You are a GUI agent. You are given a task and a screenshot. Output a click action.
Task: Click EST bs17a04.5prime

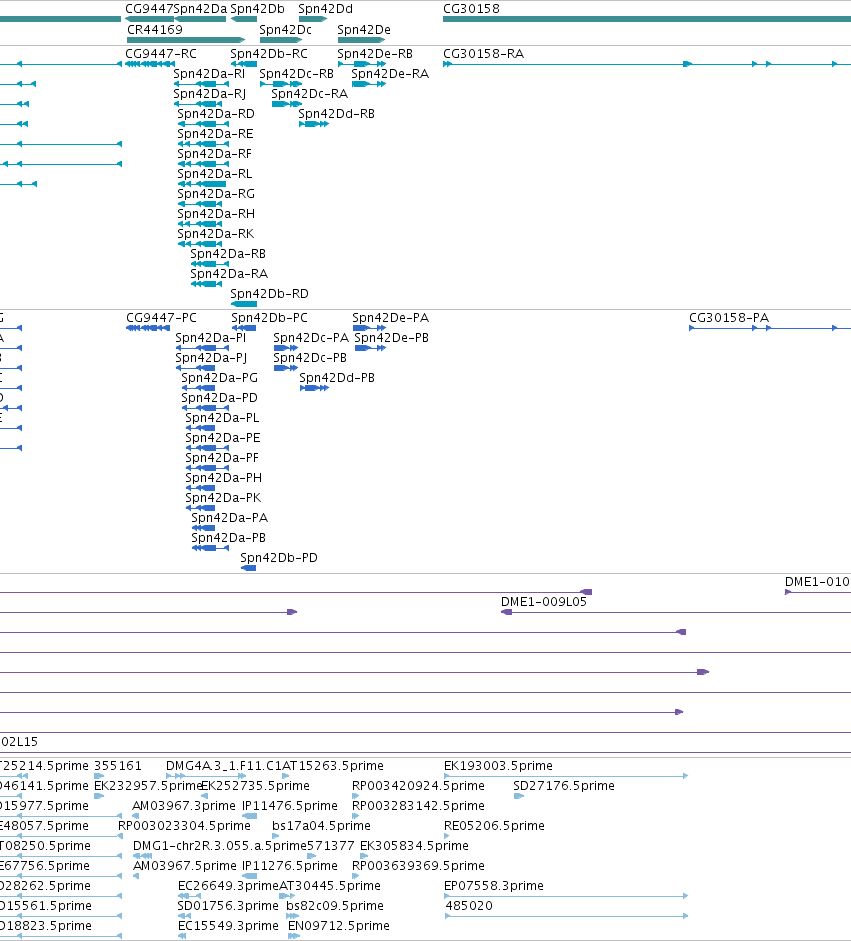tap(321, 826)
